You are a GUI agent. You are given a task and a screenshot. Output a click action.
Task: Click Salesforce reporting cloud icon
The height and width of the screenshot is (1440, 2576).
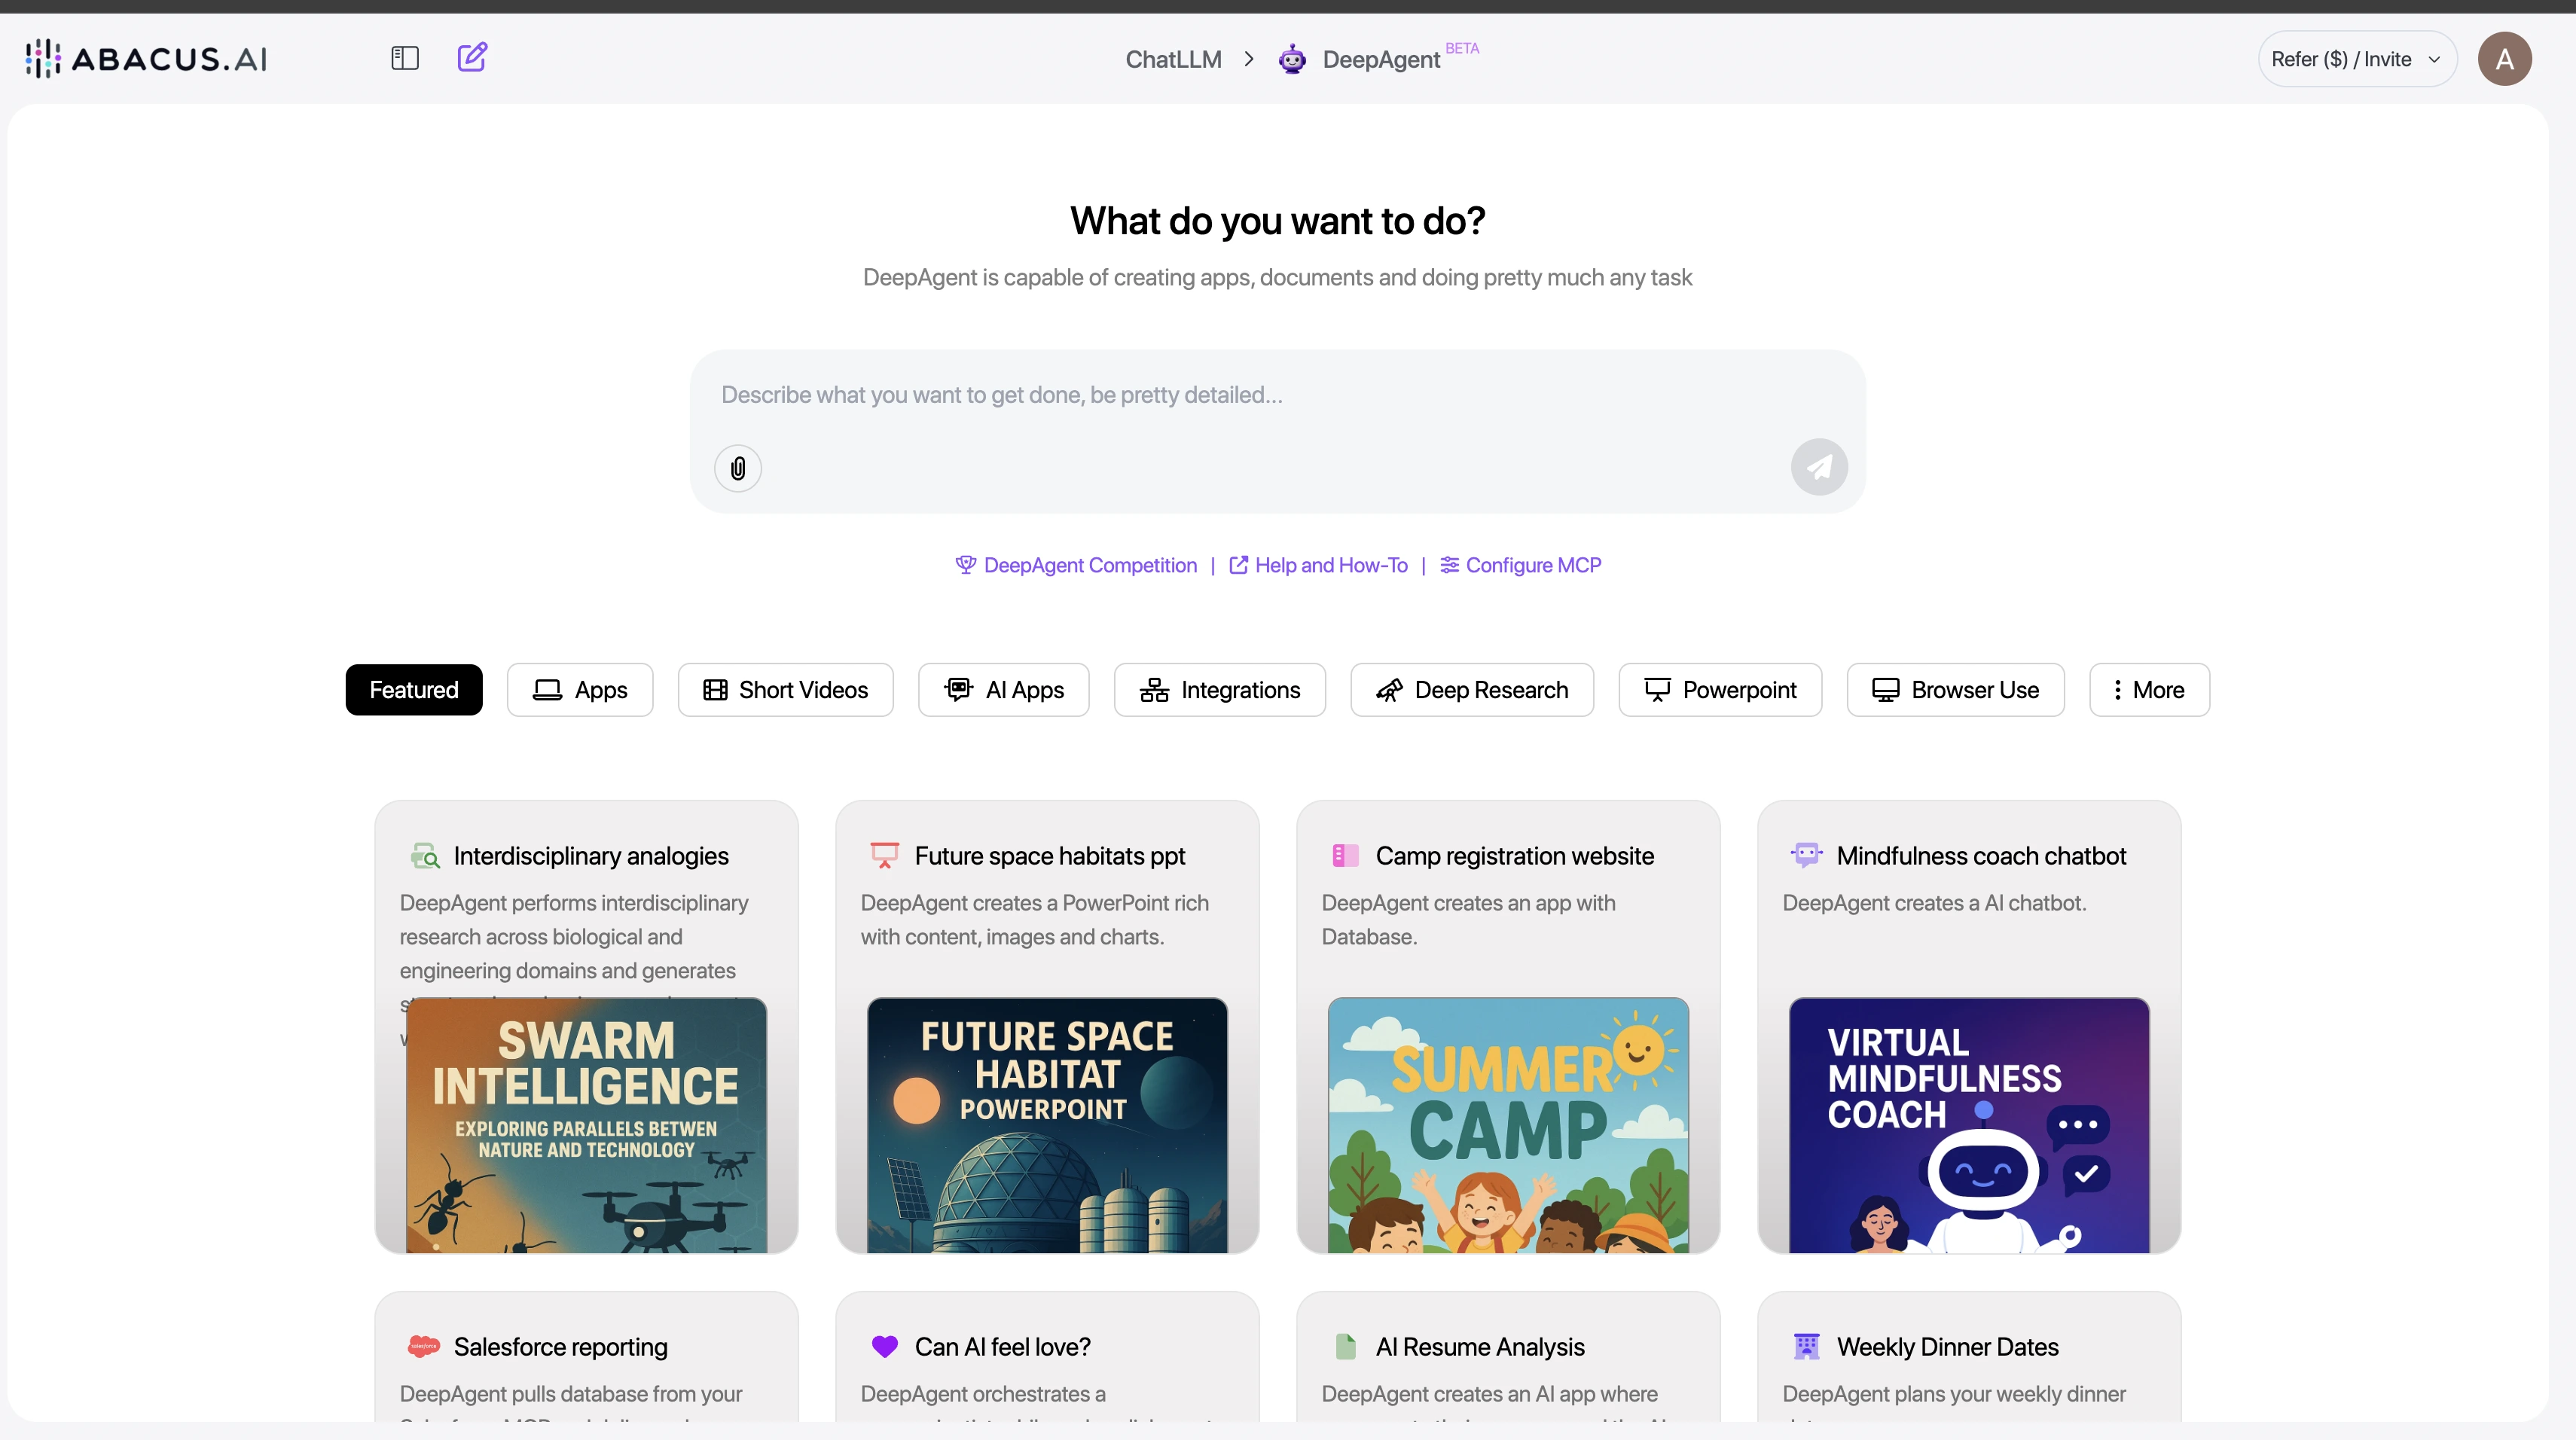point(423,1346)
